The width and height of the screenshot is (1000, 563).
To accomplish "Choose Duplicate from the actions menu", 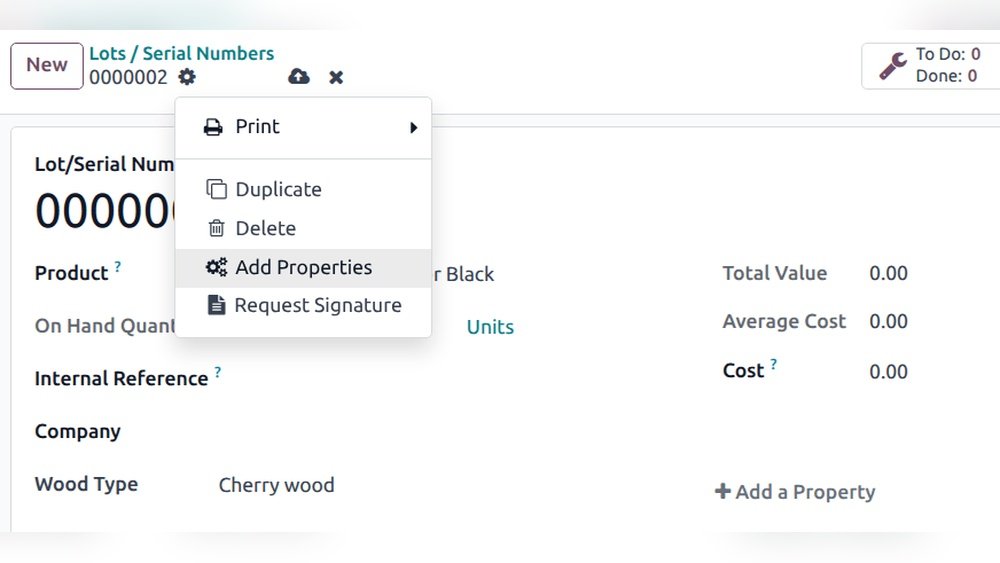I will (x=278, y=190).
